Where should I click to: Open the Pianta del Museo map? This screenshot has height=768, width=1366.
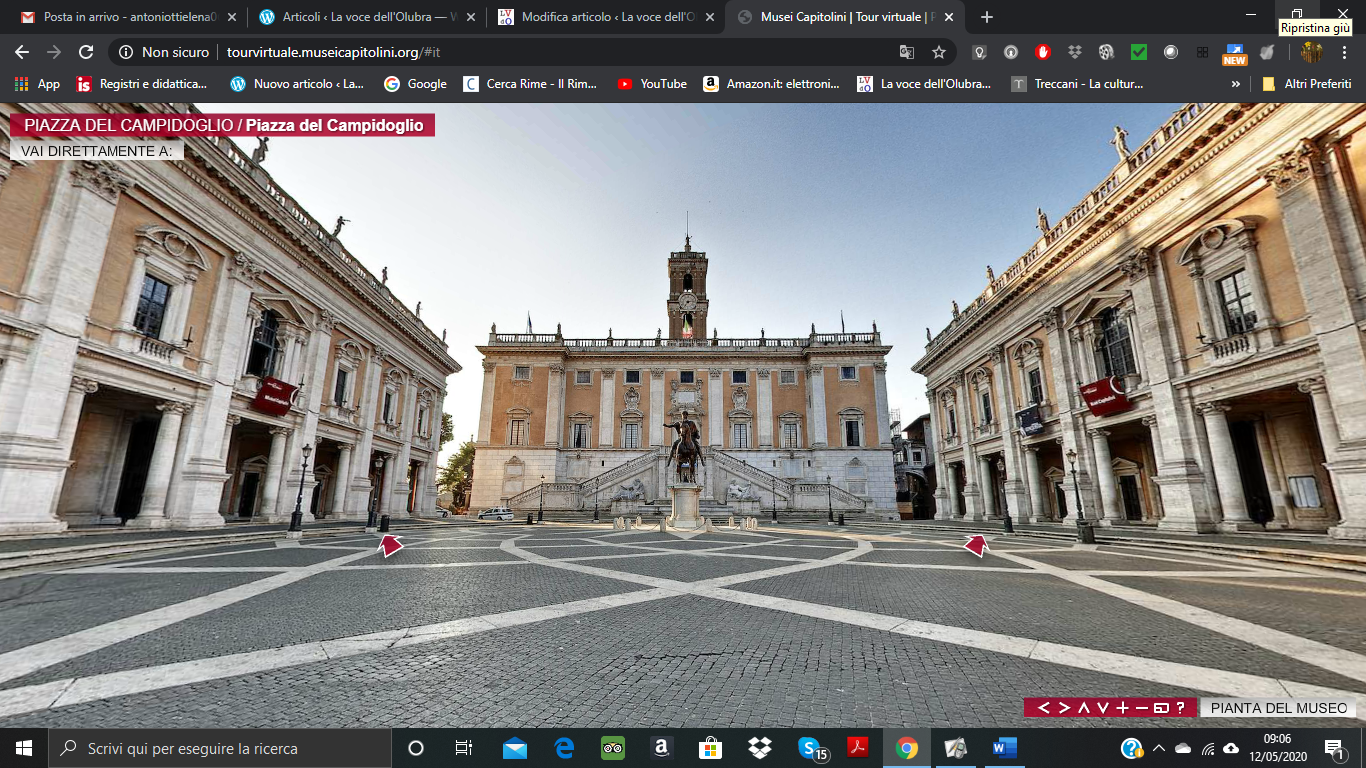coord(1278,708)
